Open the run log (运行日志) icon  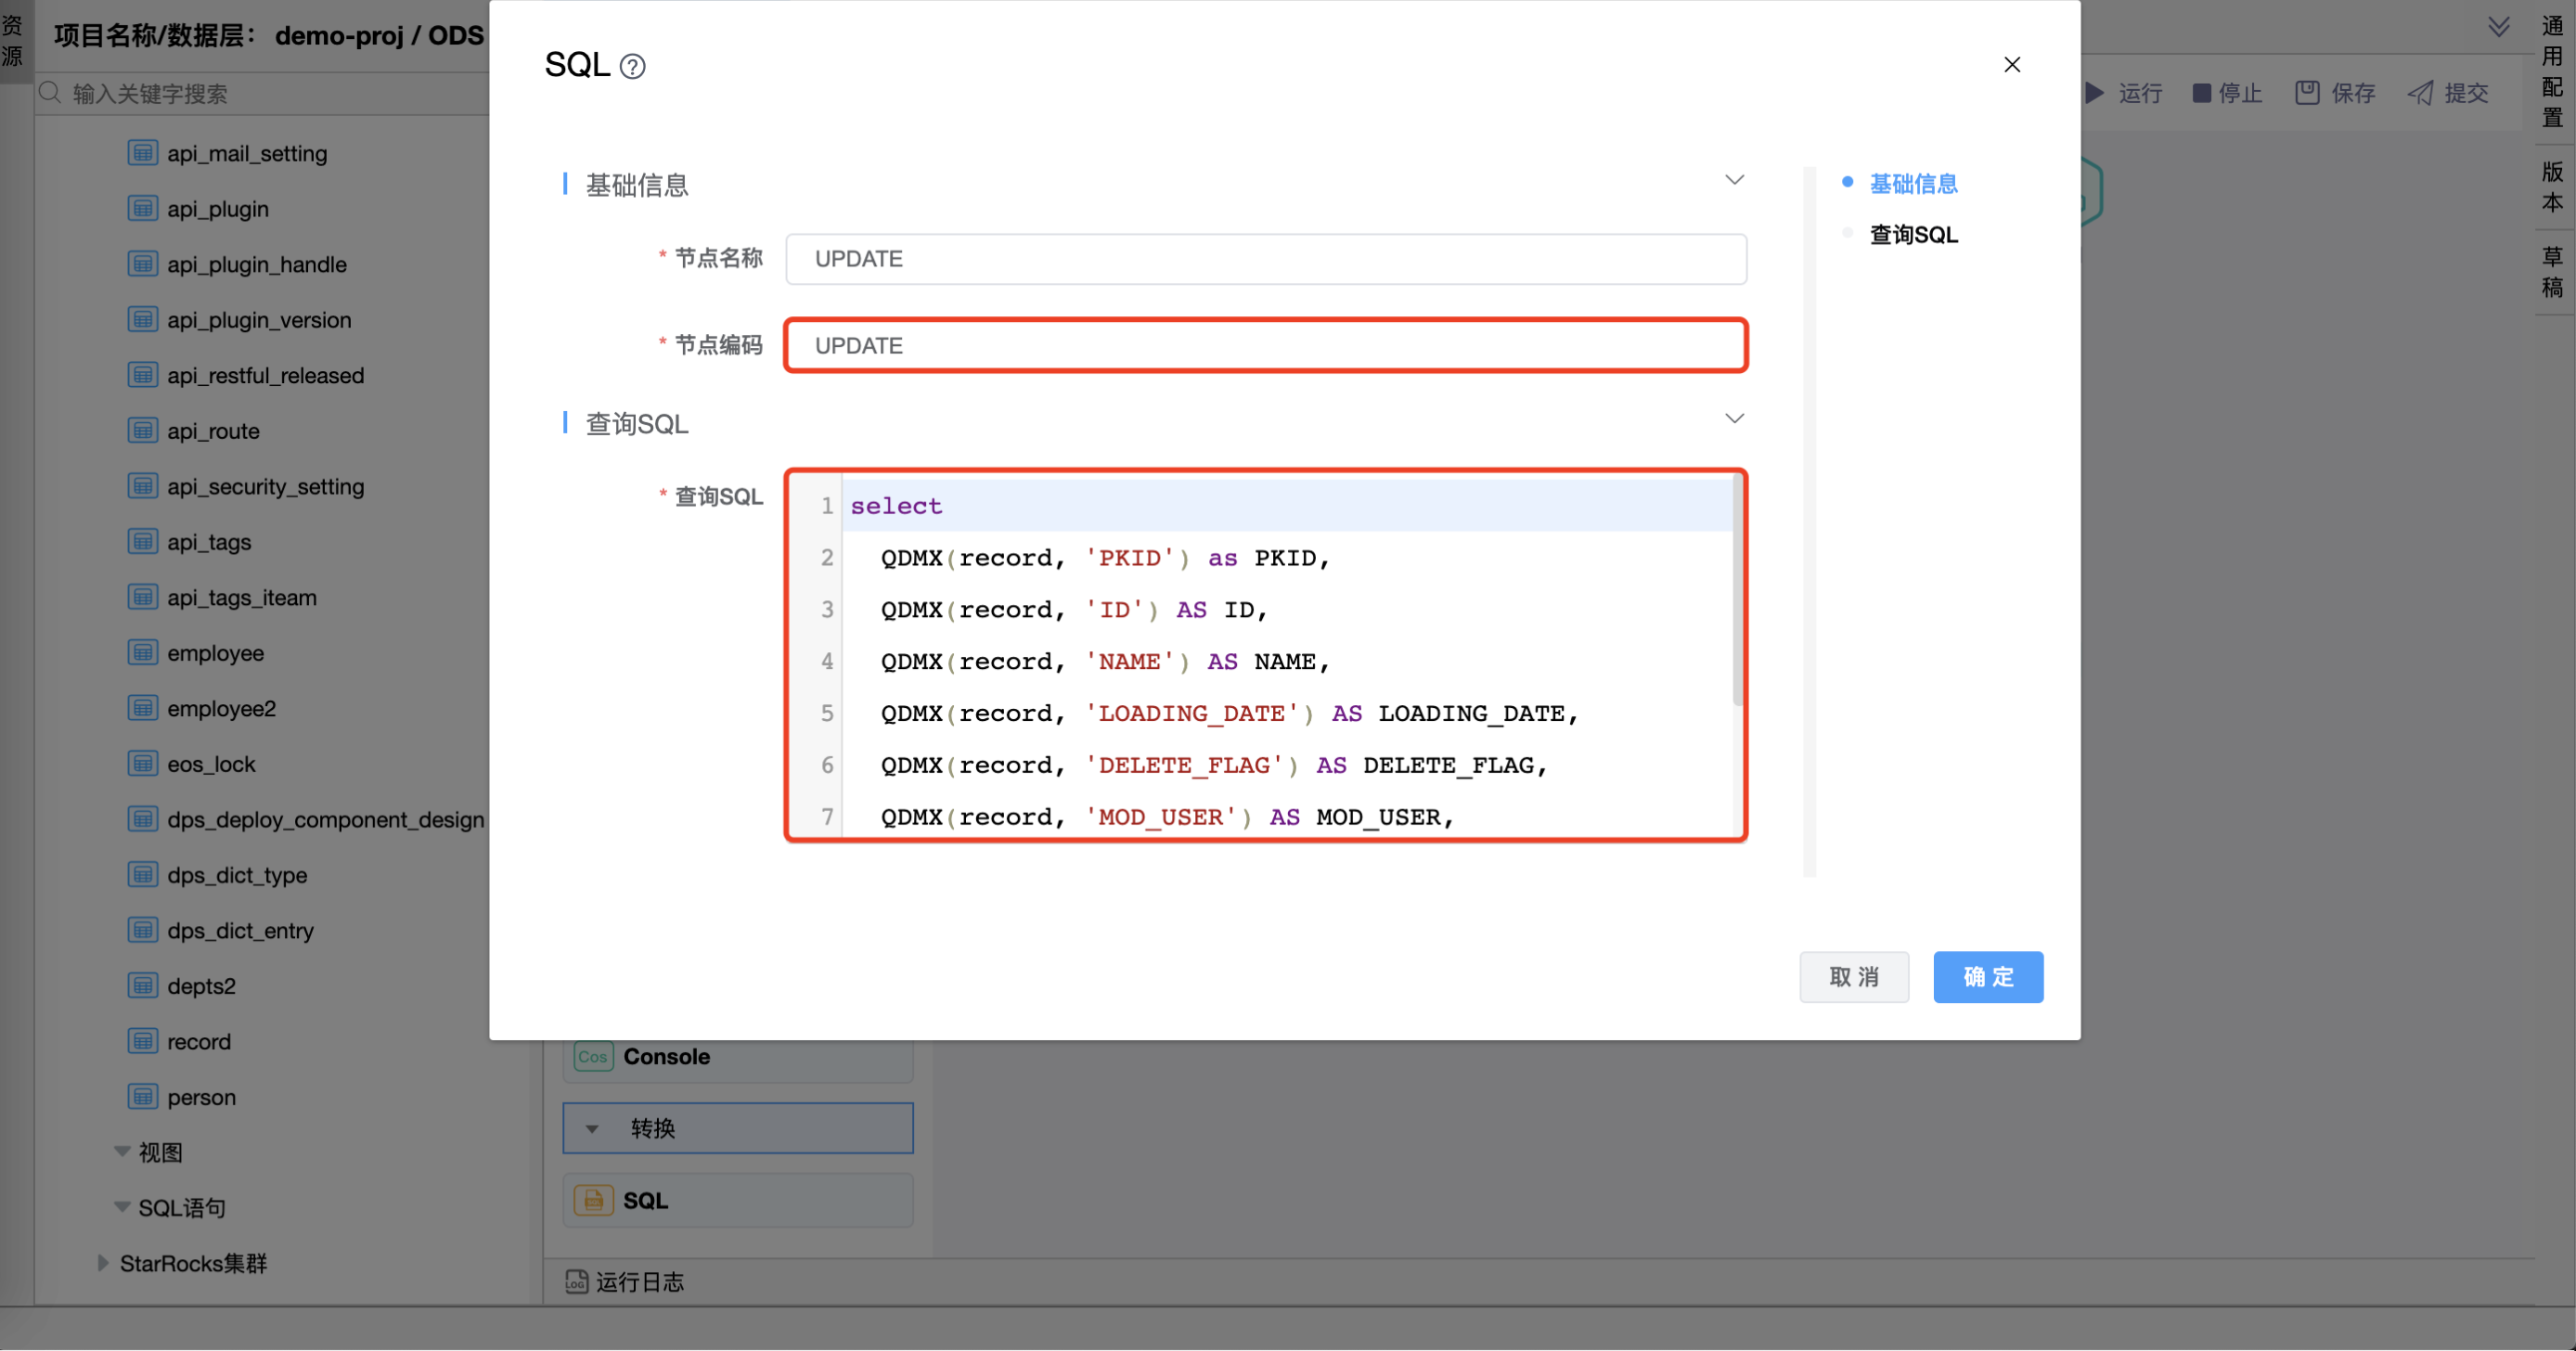[x=576, y=1281]
